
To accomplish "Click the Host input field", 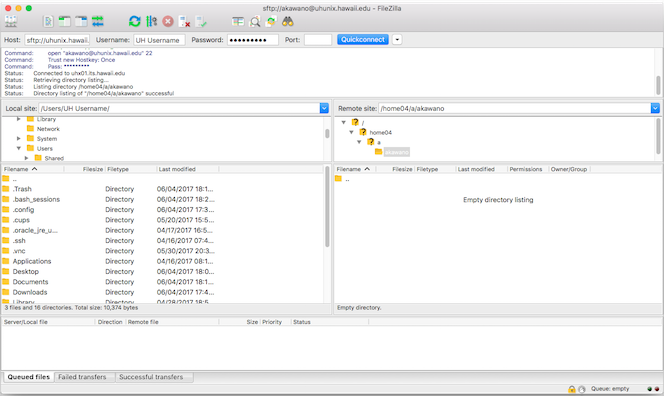I will 57,40.
